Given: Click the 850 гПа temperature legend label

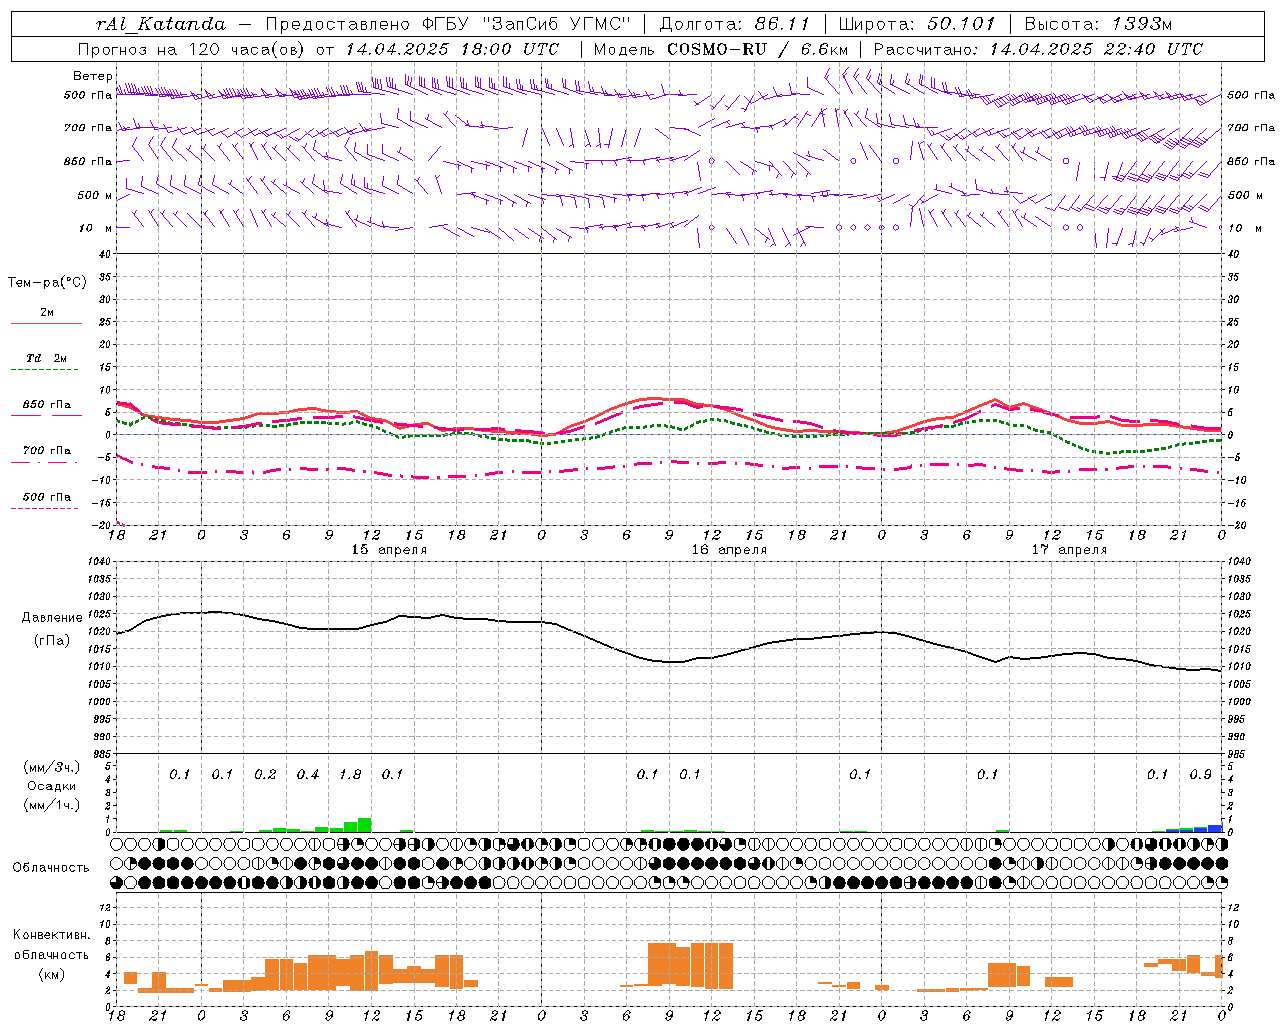Looking at the screenshot, I should tap(47, 405).
